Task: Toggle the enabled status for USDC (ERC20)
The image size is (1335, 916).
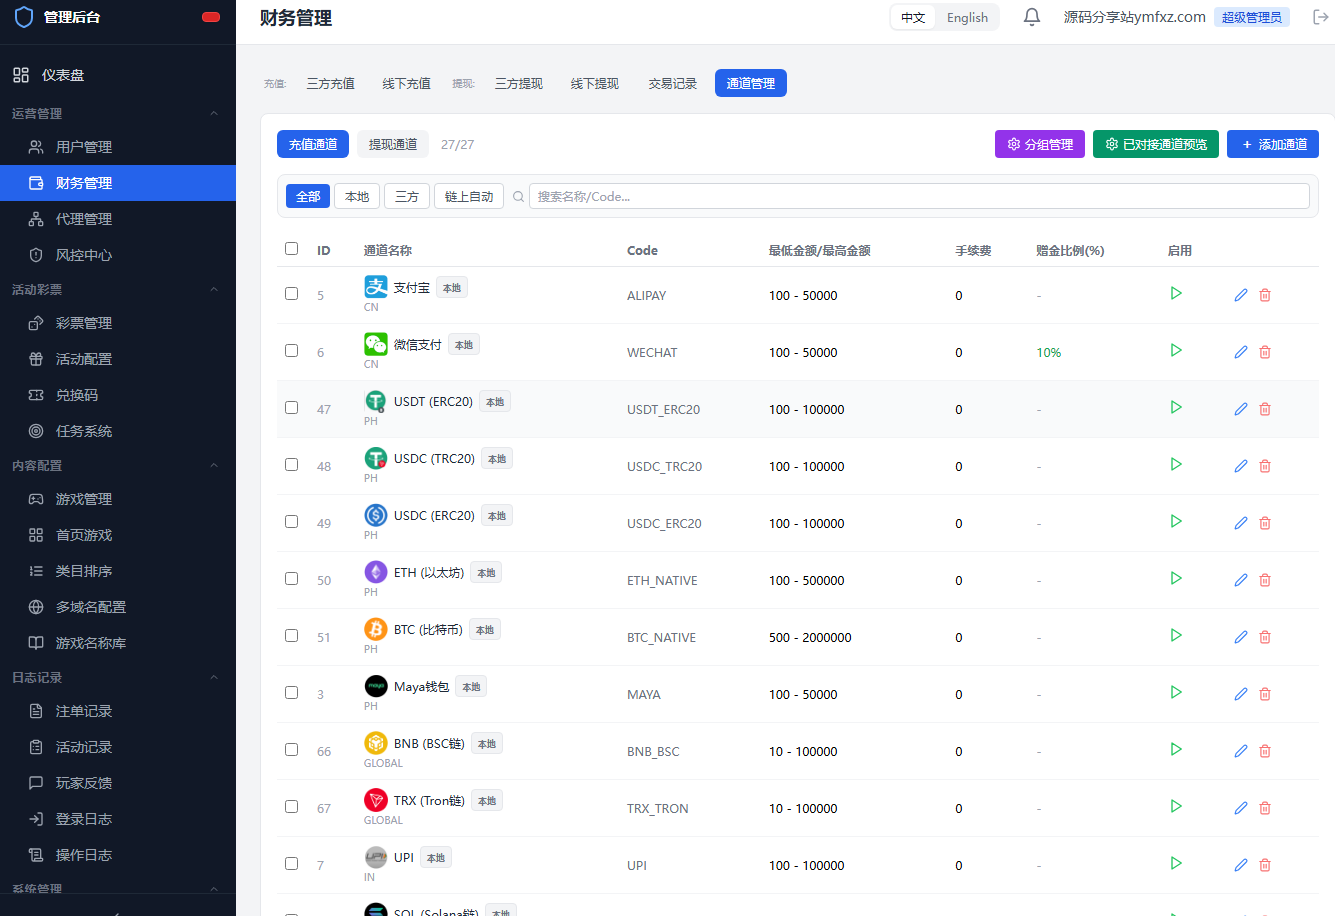Action: [x=1176, y=521]
